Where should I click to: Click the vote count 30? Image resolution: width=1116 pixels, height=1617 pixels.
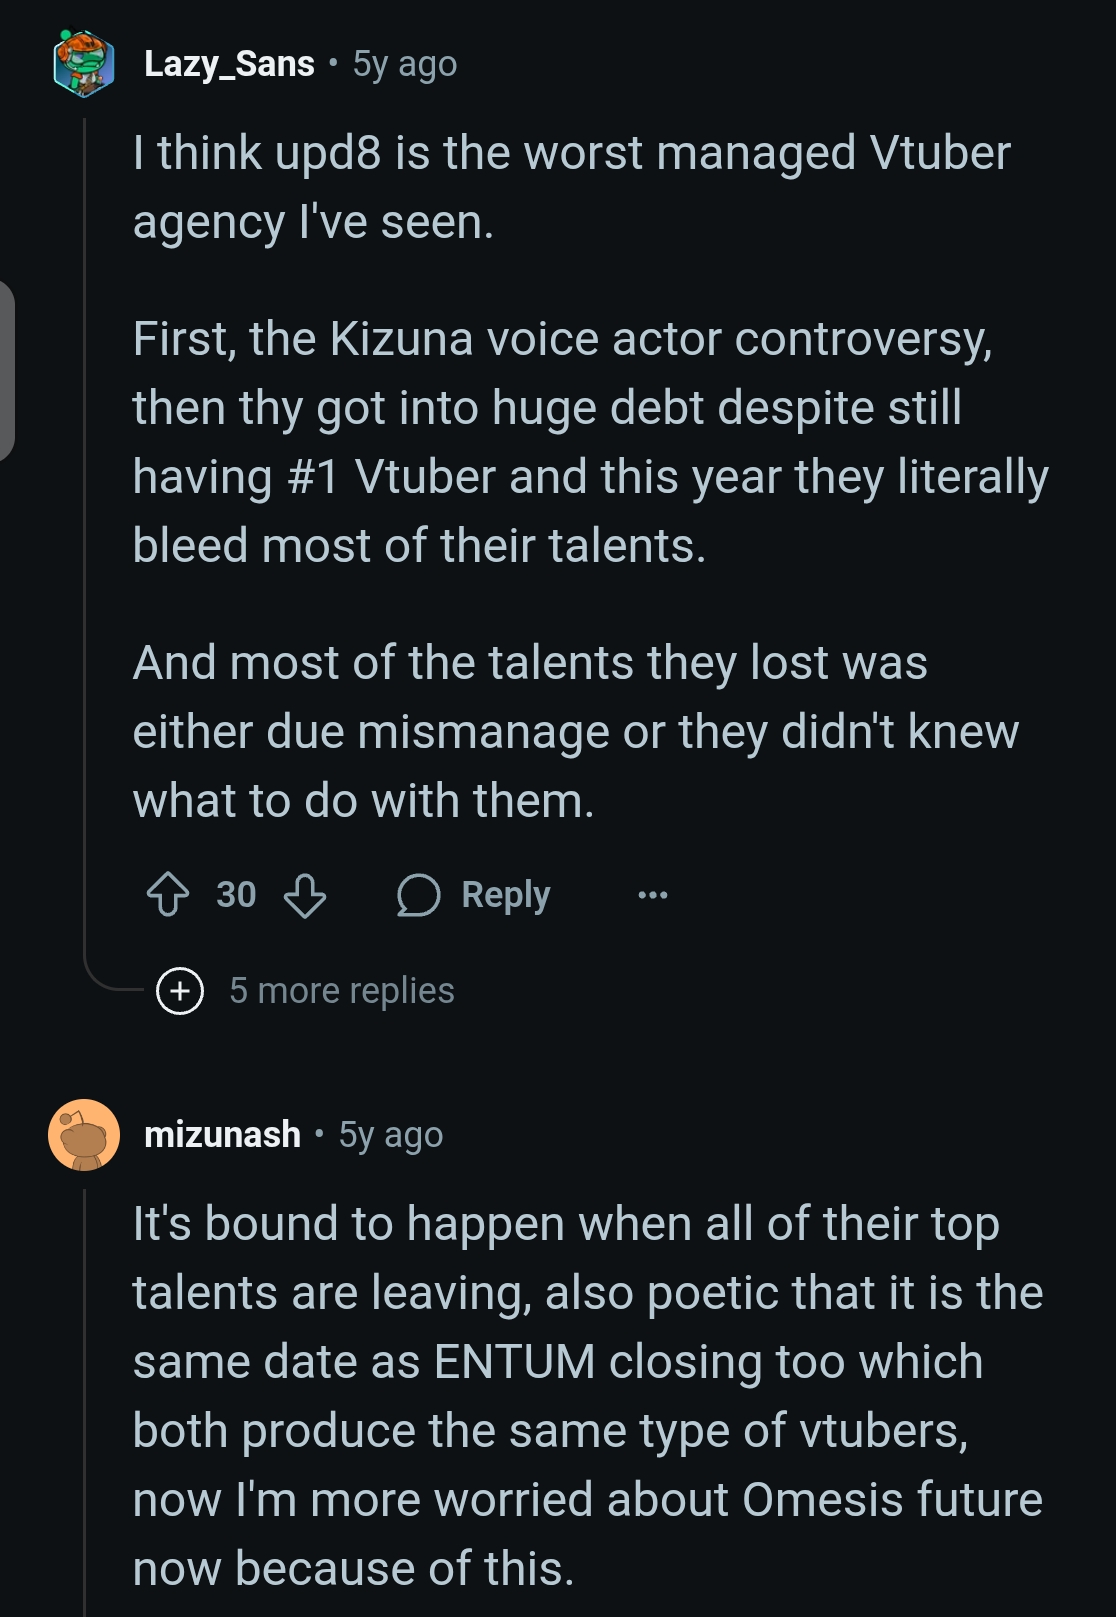coord(236,895)
